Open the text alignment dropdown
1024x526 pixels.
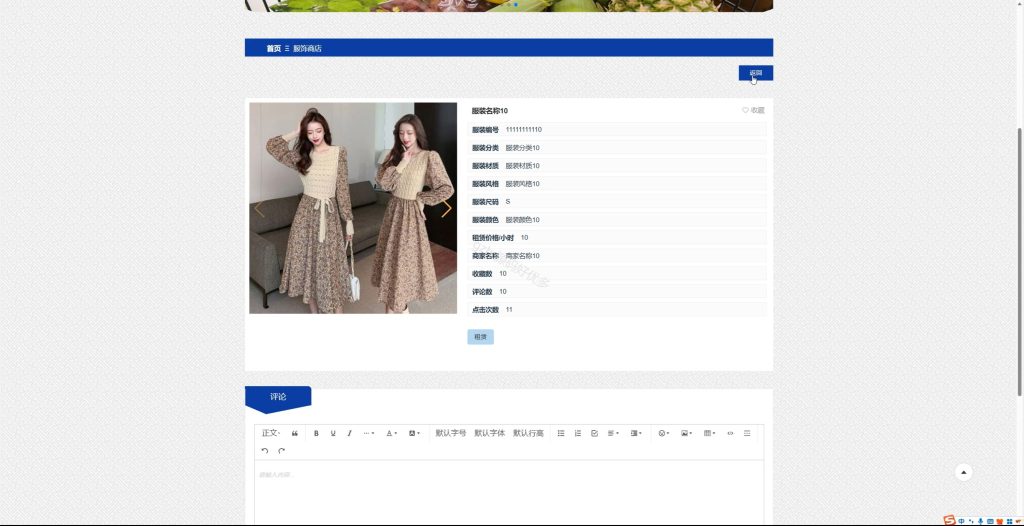pyautogui.click(x=613, y=433)
